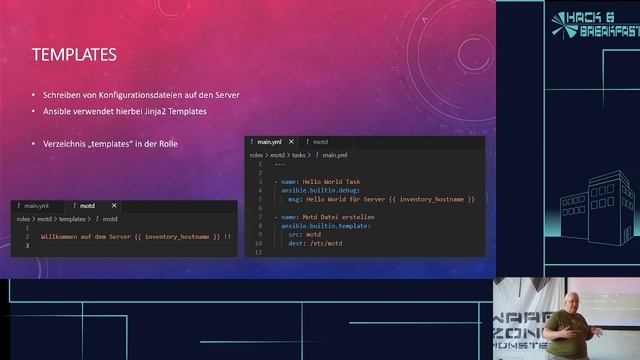Click the '---' document start line
Viewport: 640px width, 360px height.
280,164
